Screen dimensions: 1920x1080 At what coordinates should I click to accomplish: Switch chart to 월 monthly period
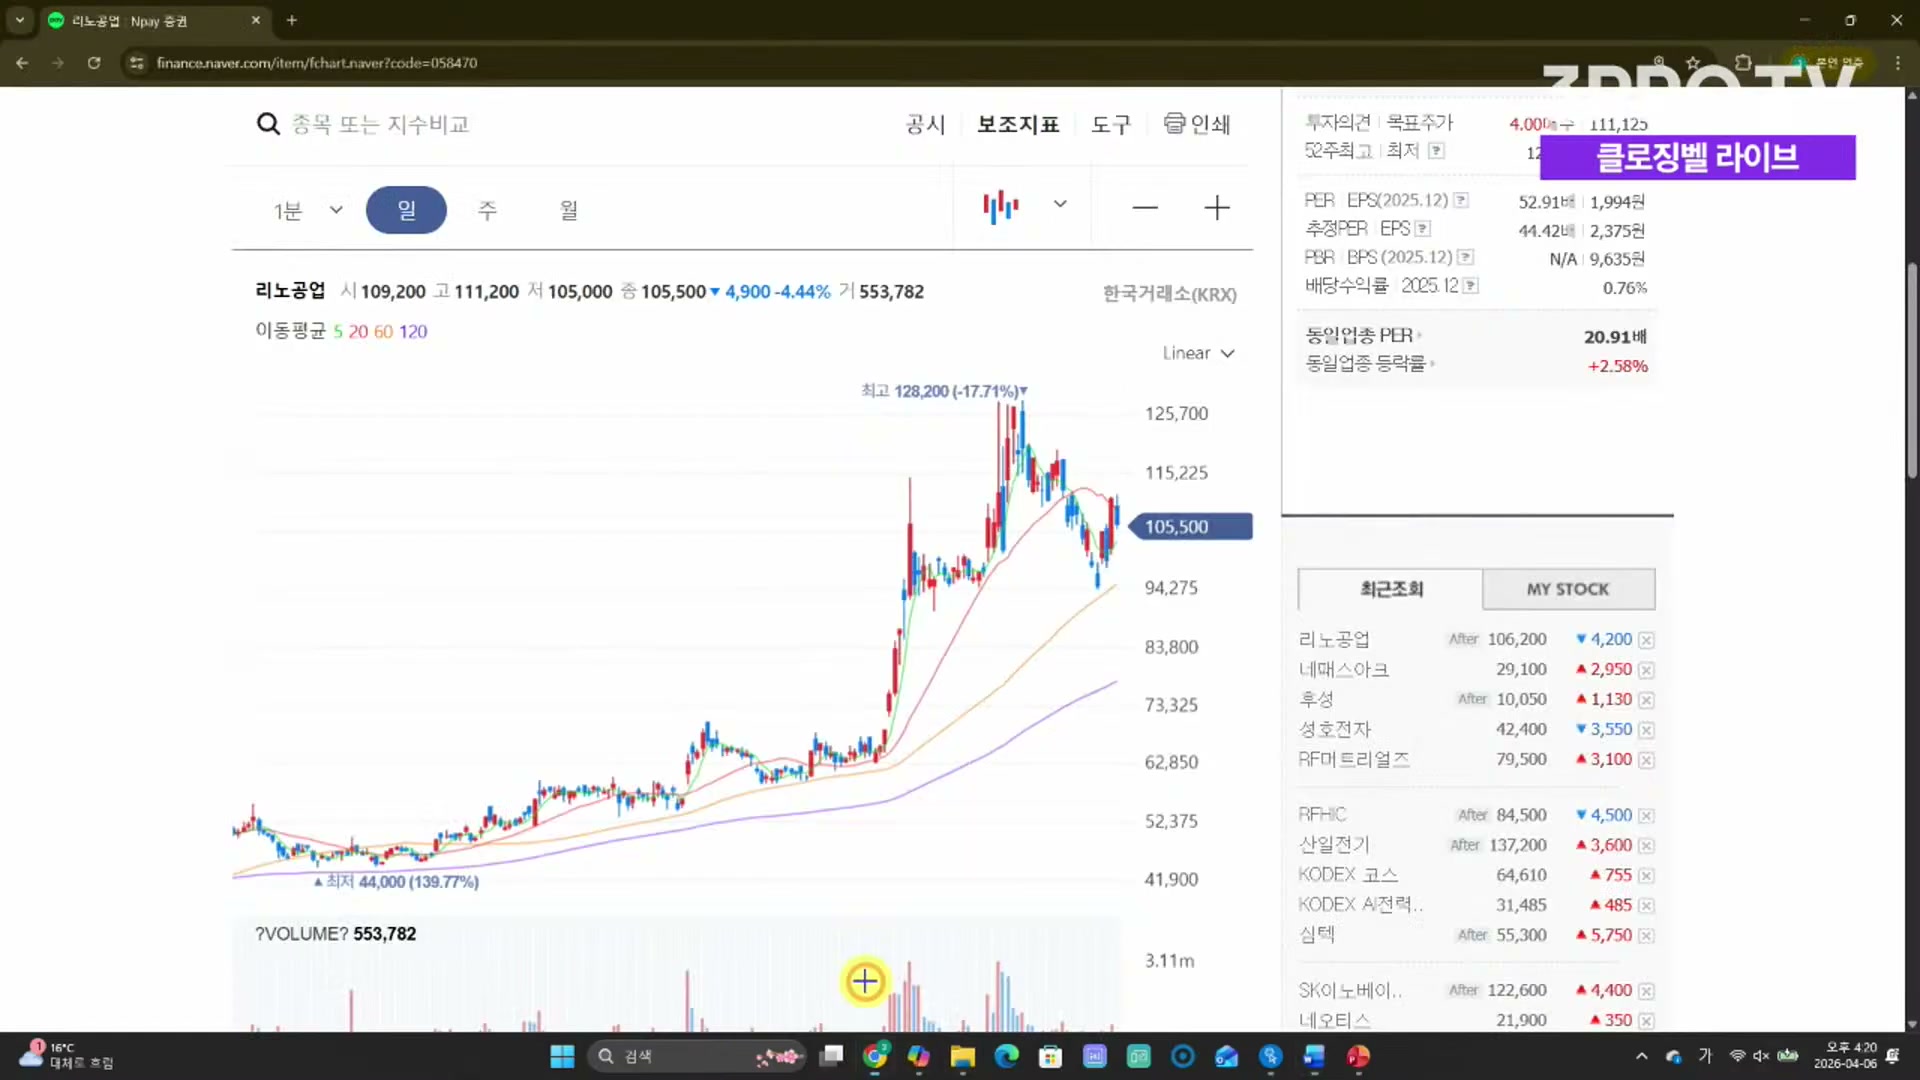[x=568, y=210]
